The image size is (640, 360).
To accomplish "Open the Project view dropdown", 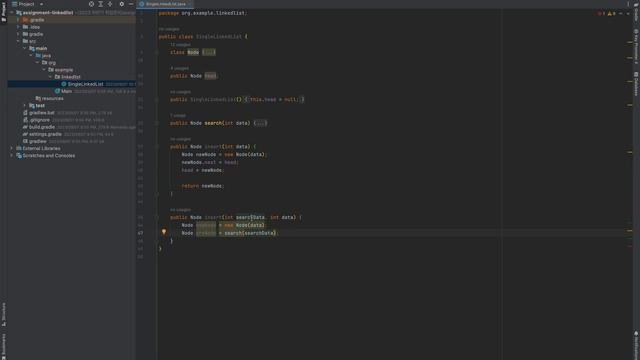I will (41, 4).
